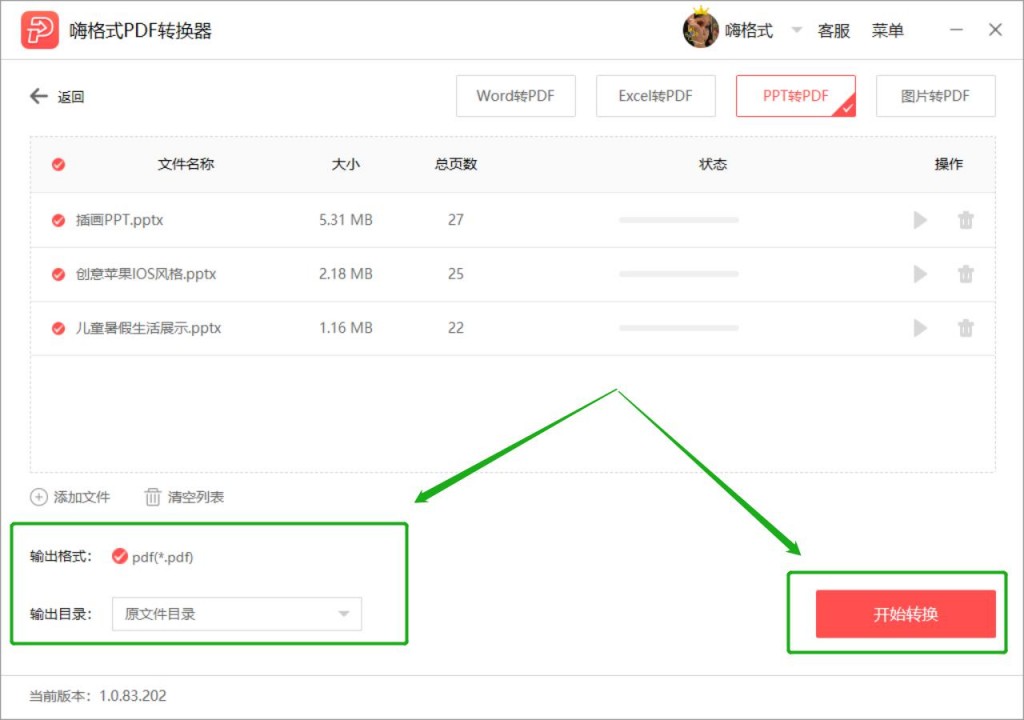
Task: Click the plus icon beside 添加文件
Action: [x=39, y=497]
